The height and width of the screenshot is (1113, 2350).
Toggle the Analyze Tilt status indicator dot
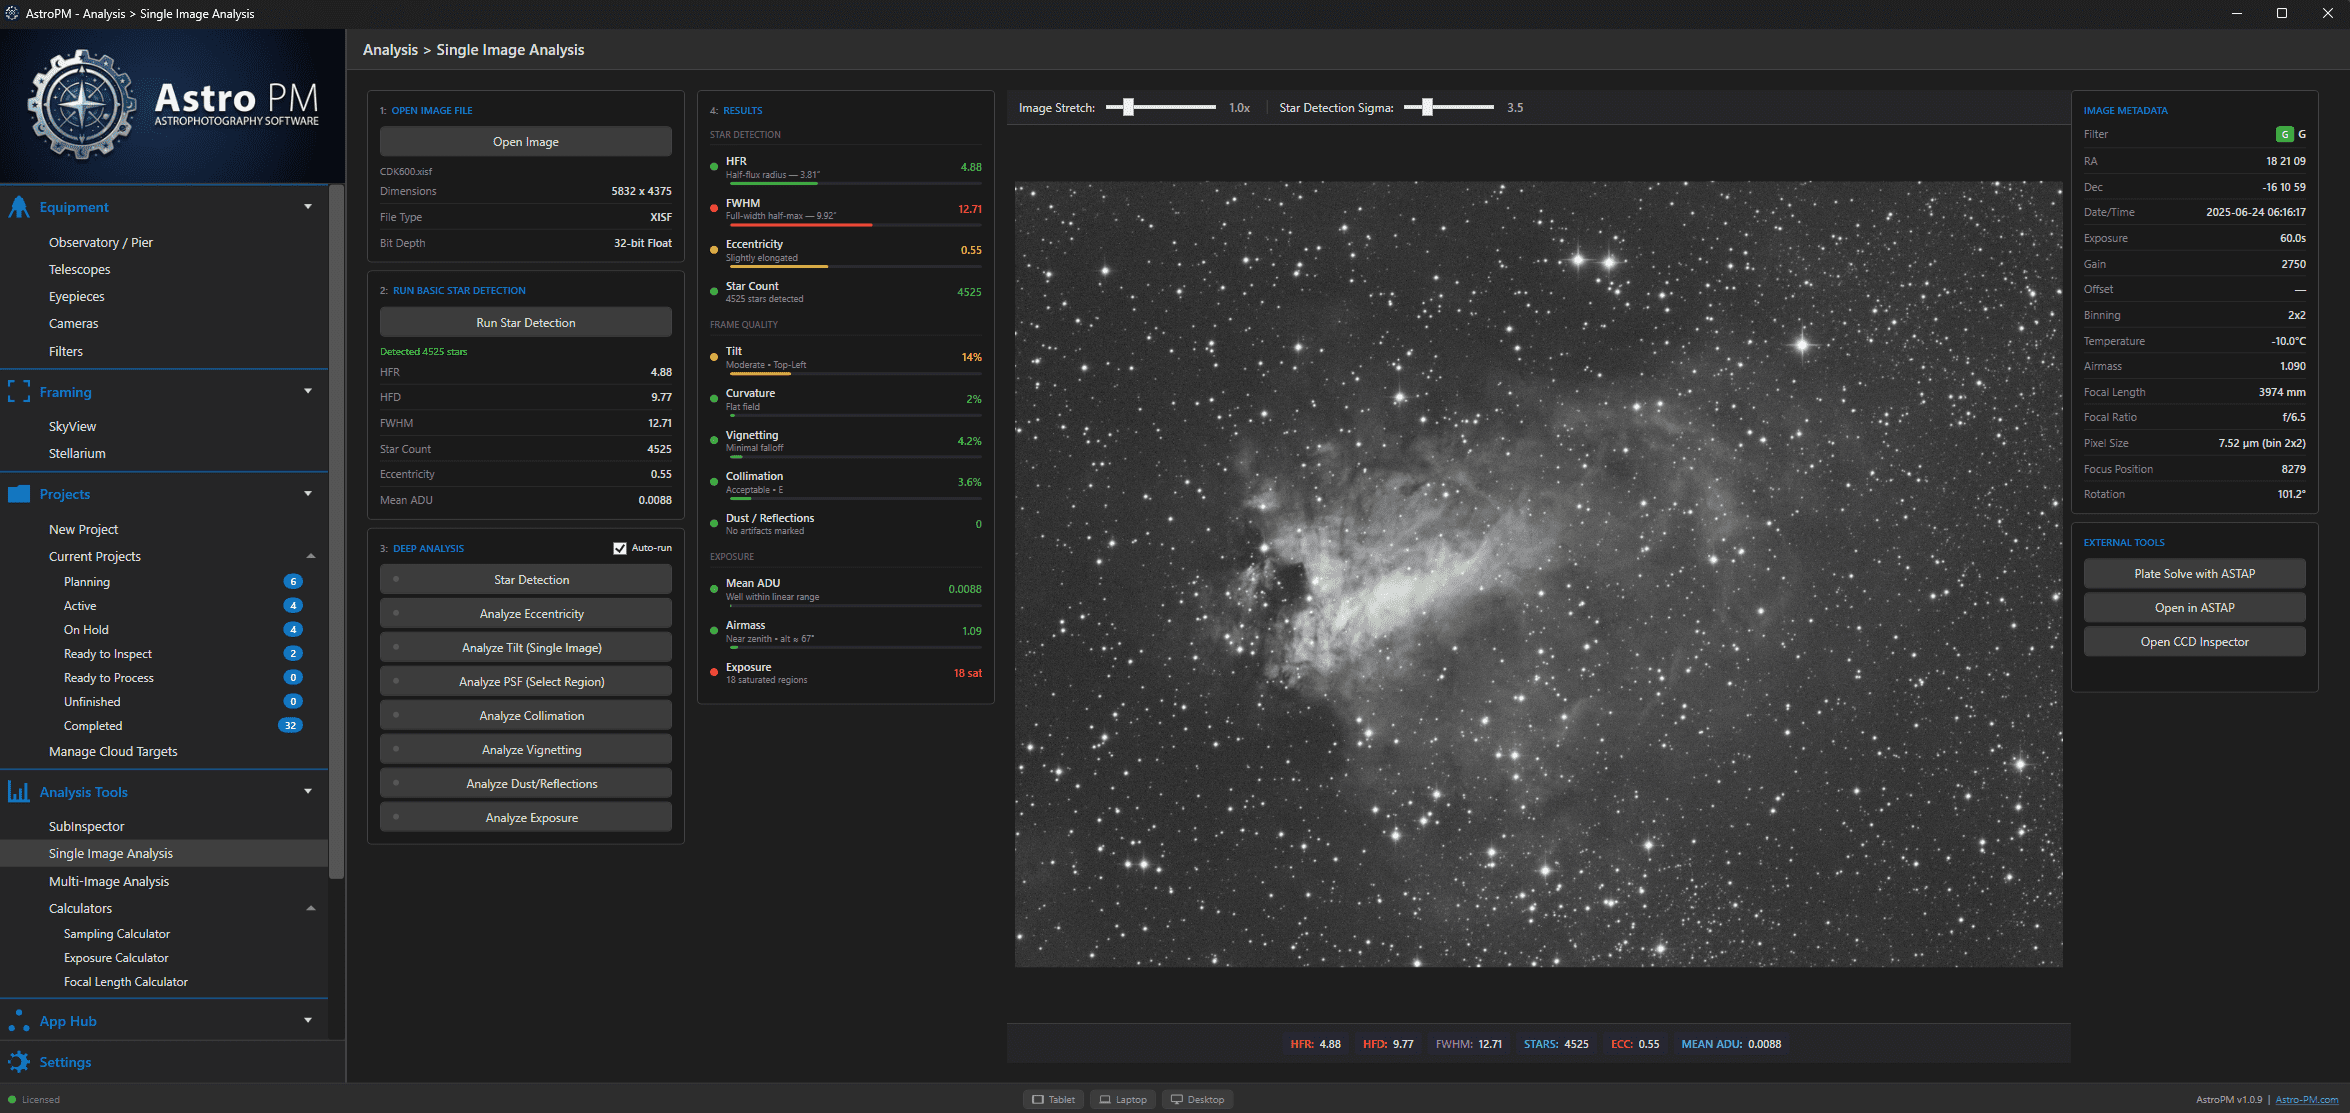[x=396, y=648]
